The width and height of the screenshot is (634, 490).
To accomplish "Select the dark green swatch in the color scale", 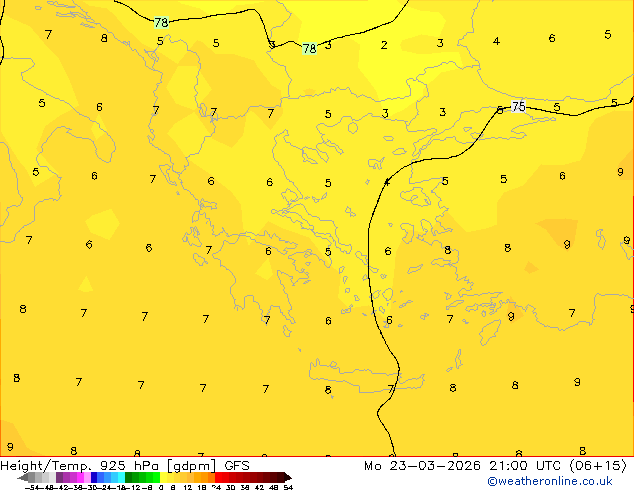I will click(128, 477).
